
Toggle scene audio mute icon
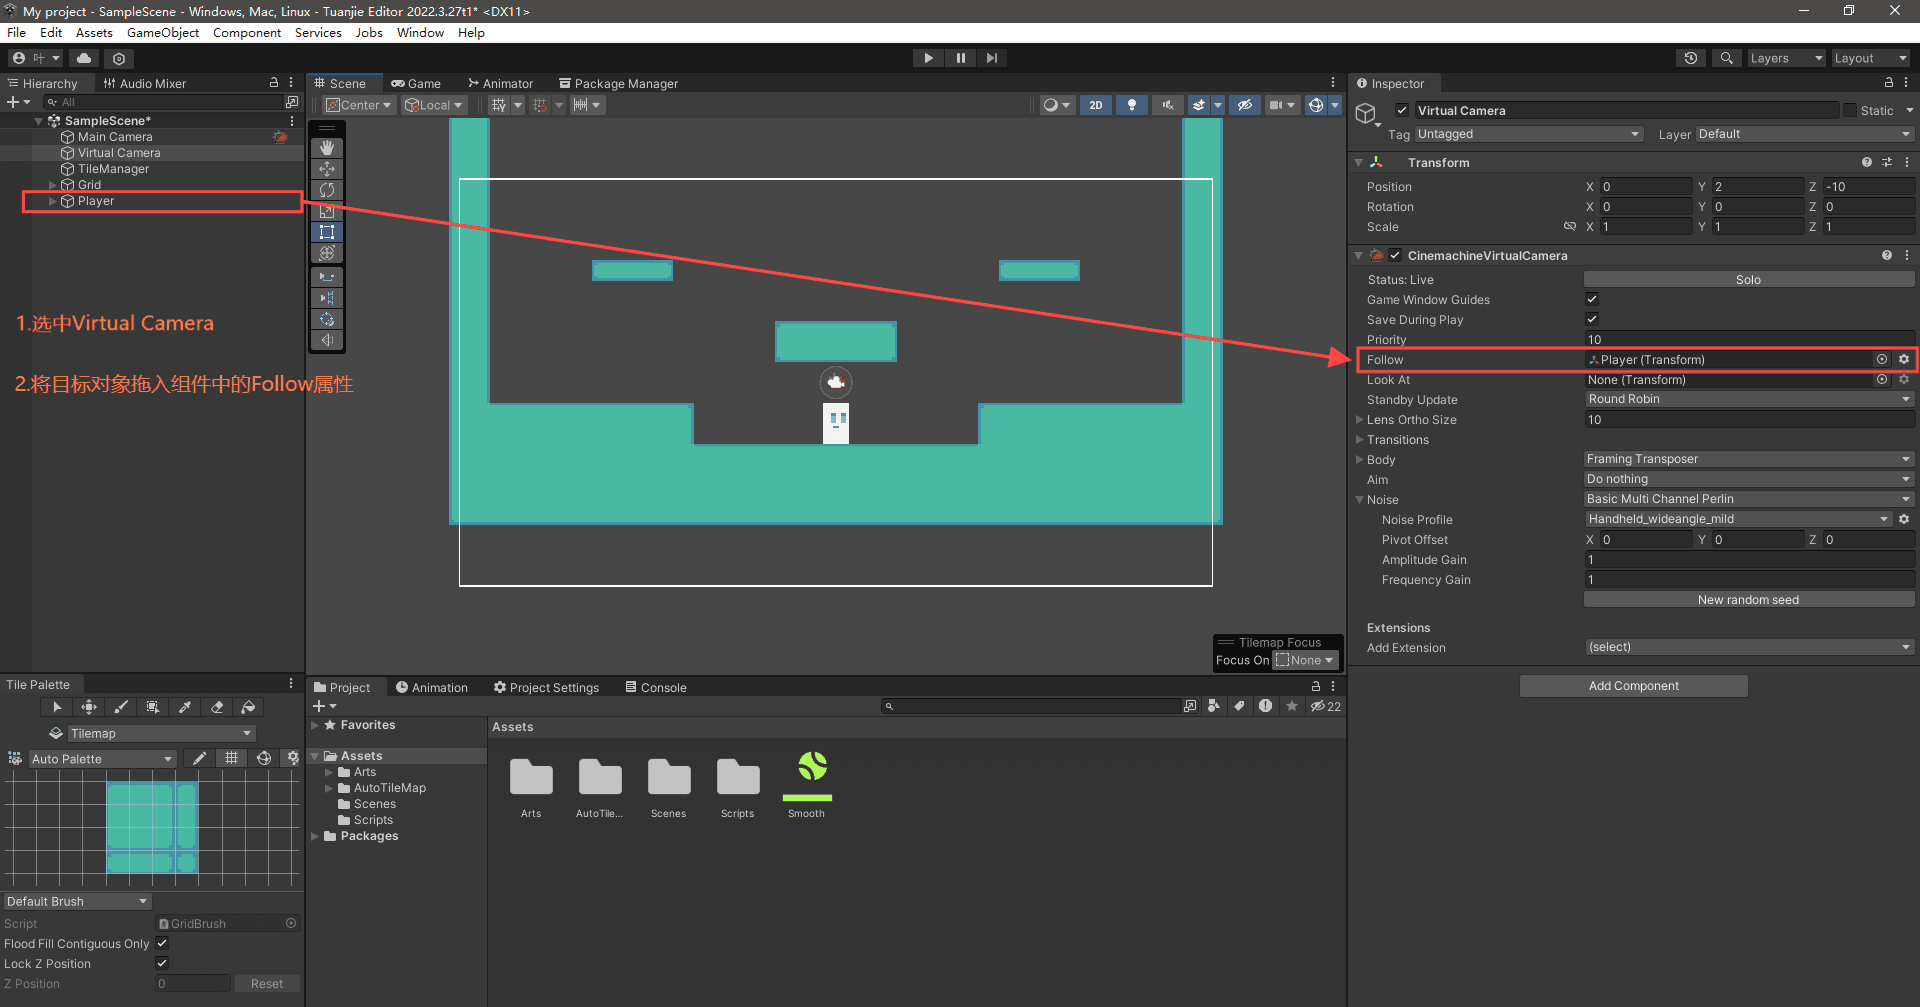(x=1167, y=105)
